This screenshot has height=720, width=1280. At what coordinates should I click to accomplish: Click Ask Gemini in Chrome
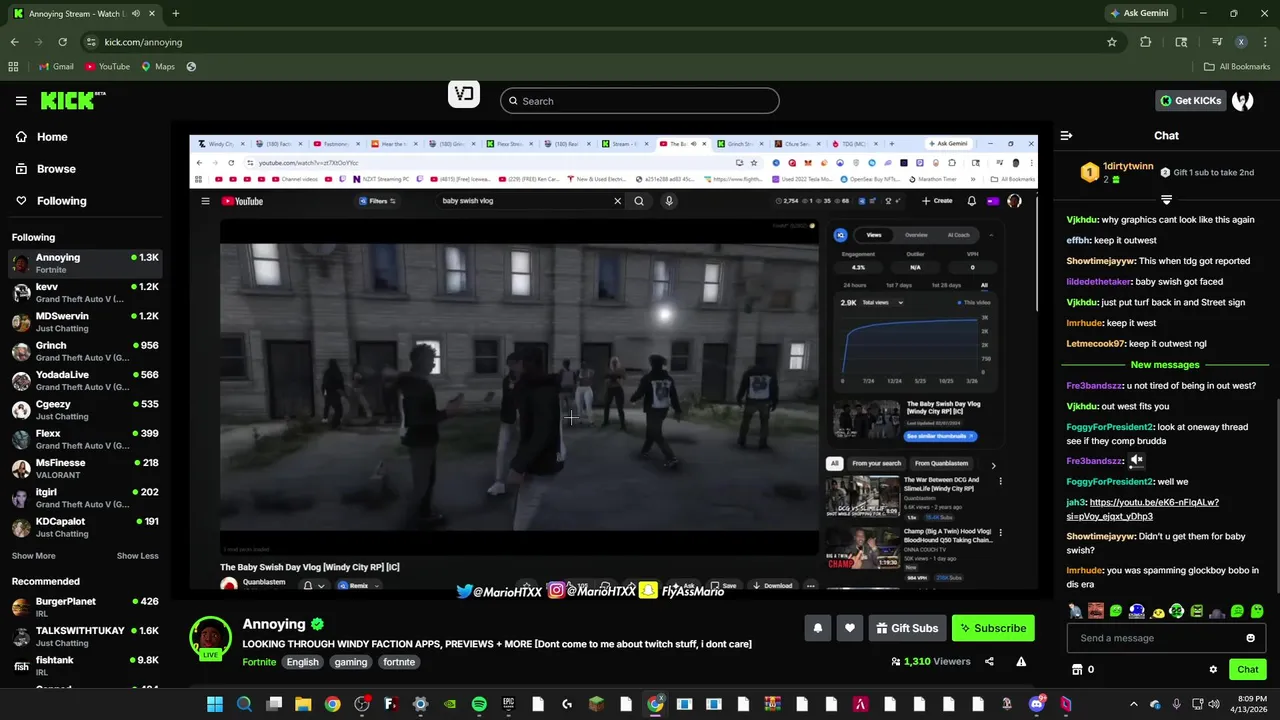[x=1138, y=13]
